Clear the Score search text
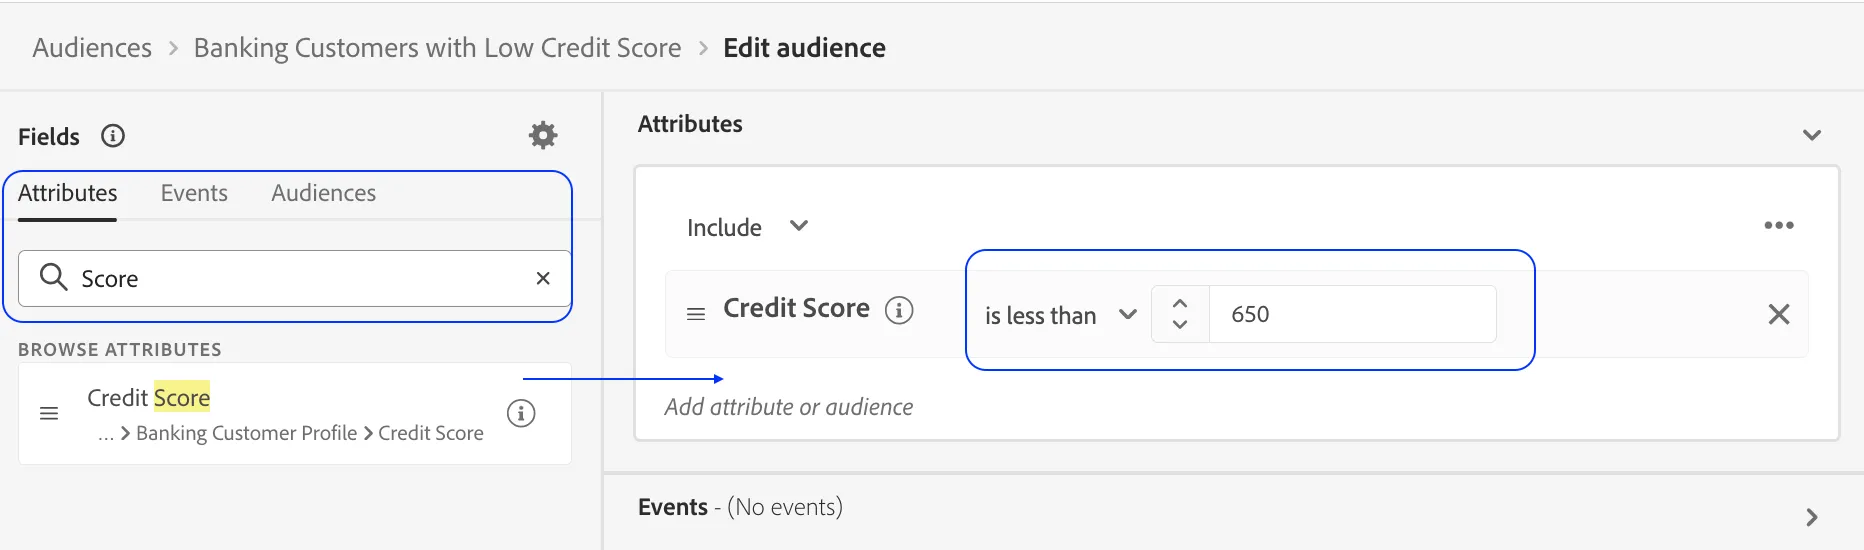This screenshot has height=550, width=1864. click(543, 278)
